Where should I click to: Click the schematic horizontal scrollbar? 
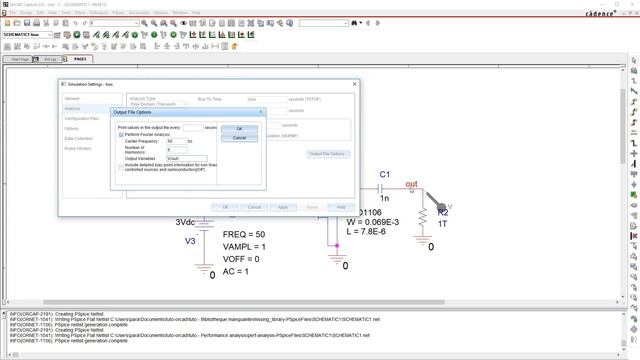(244, 302)
